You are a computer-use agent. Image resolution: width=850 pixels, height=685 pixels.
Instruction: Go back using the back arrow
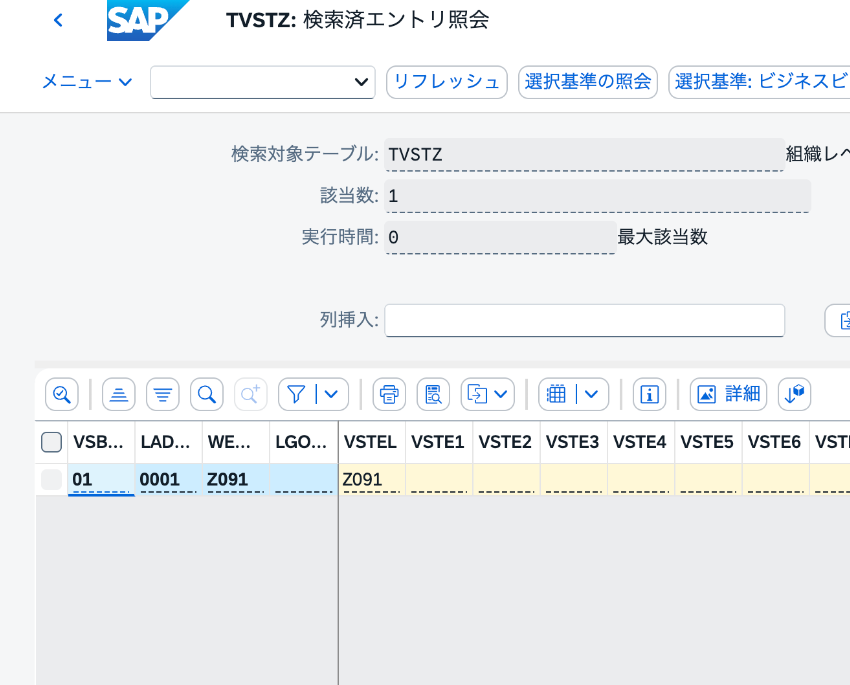(x=59, y=21)
